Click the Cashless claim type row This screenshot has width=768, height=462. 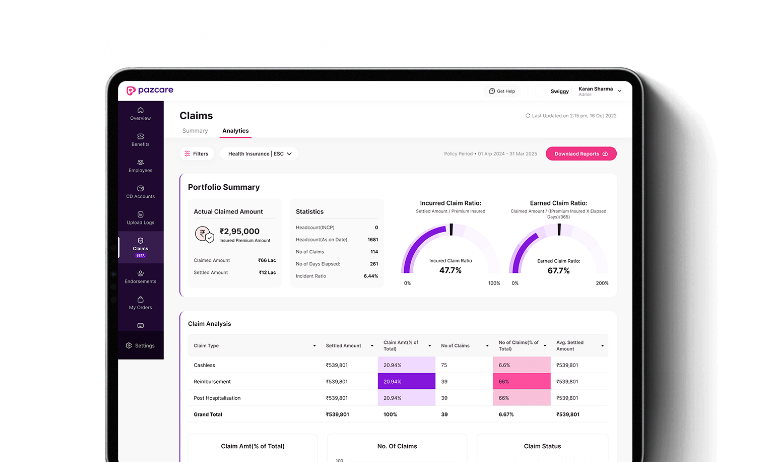pyautogui.click(x=398, y=365)
